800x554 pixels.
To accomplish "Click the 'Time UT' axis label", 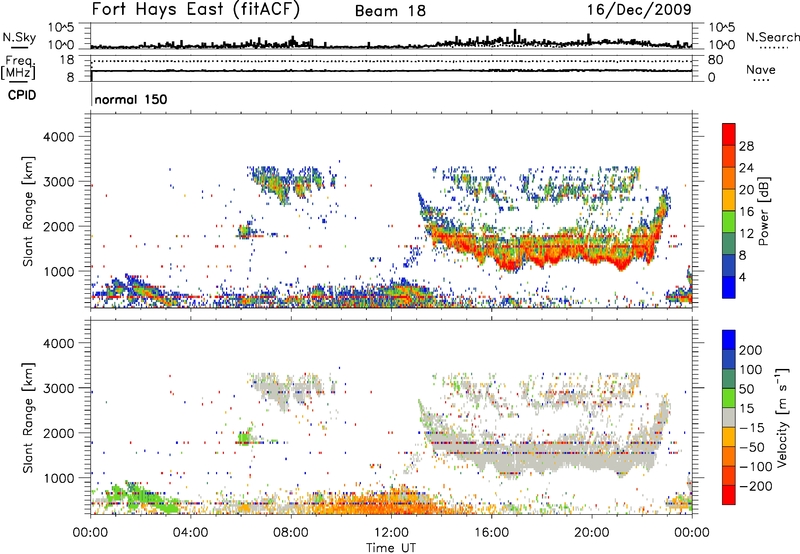I will pos(390,547).
